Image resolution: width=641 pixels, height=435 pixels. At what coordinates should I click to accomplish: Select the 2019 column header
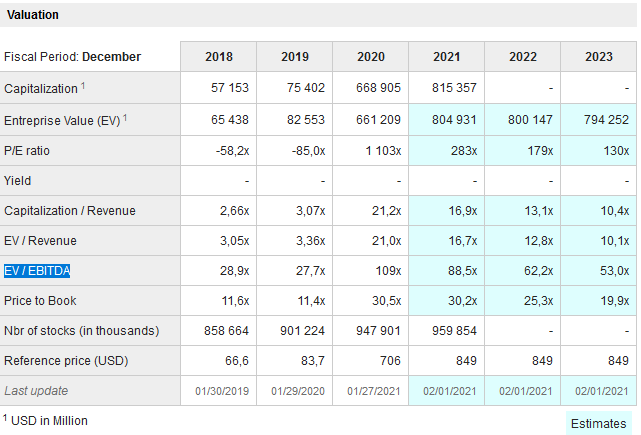pyautogui.click(x=294, y=57)
